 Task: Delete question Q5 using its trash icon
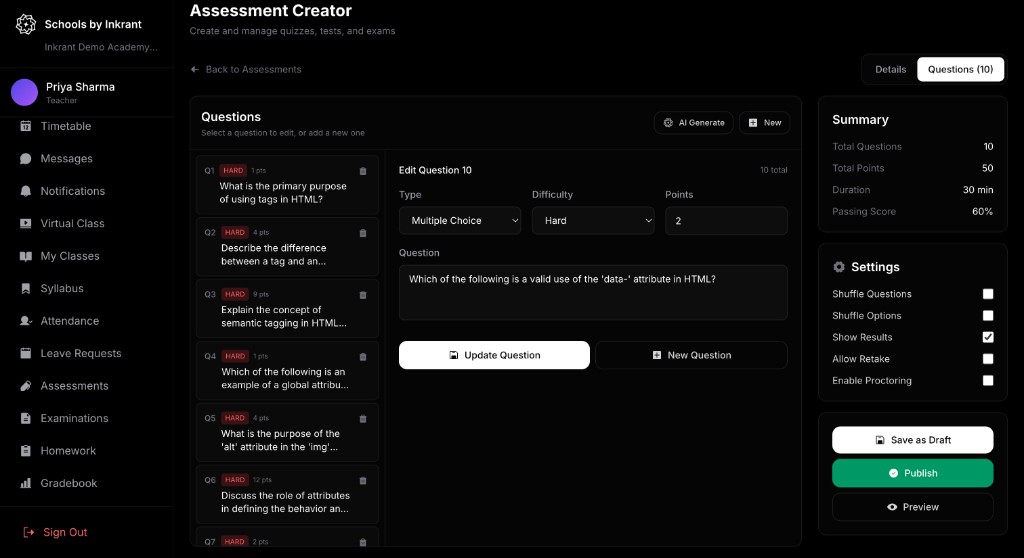363,419
